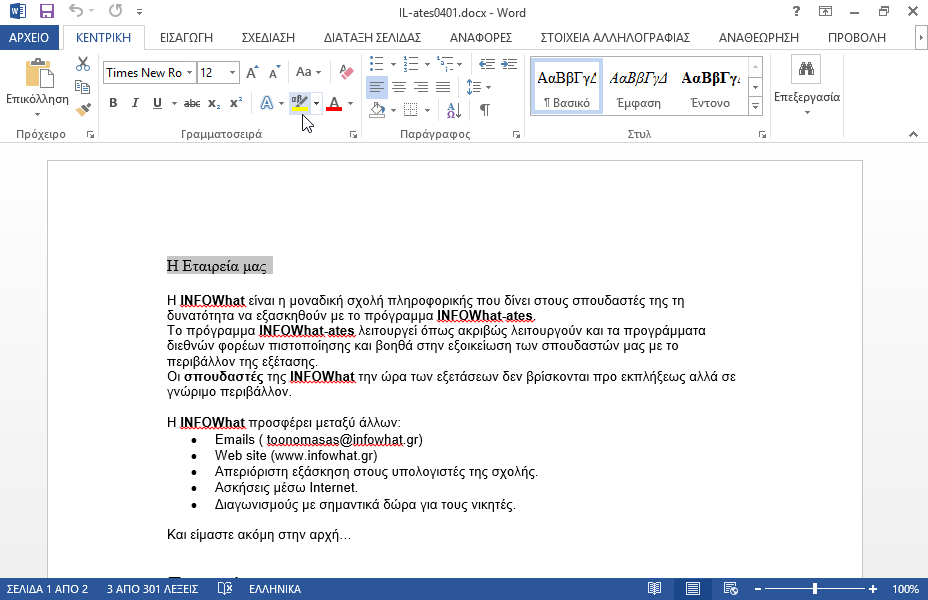Open the line spacing dropdown
Viewport: 928px width, 600px height.
point(479,87)
